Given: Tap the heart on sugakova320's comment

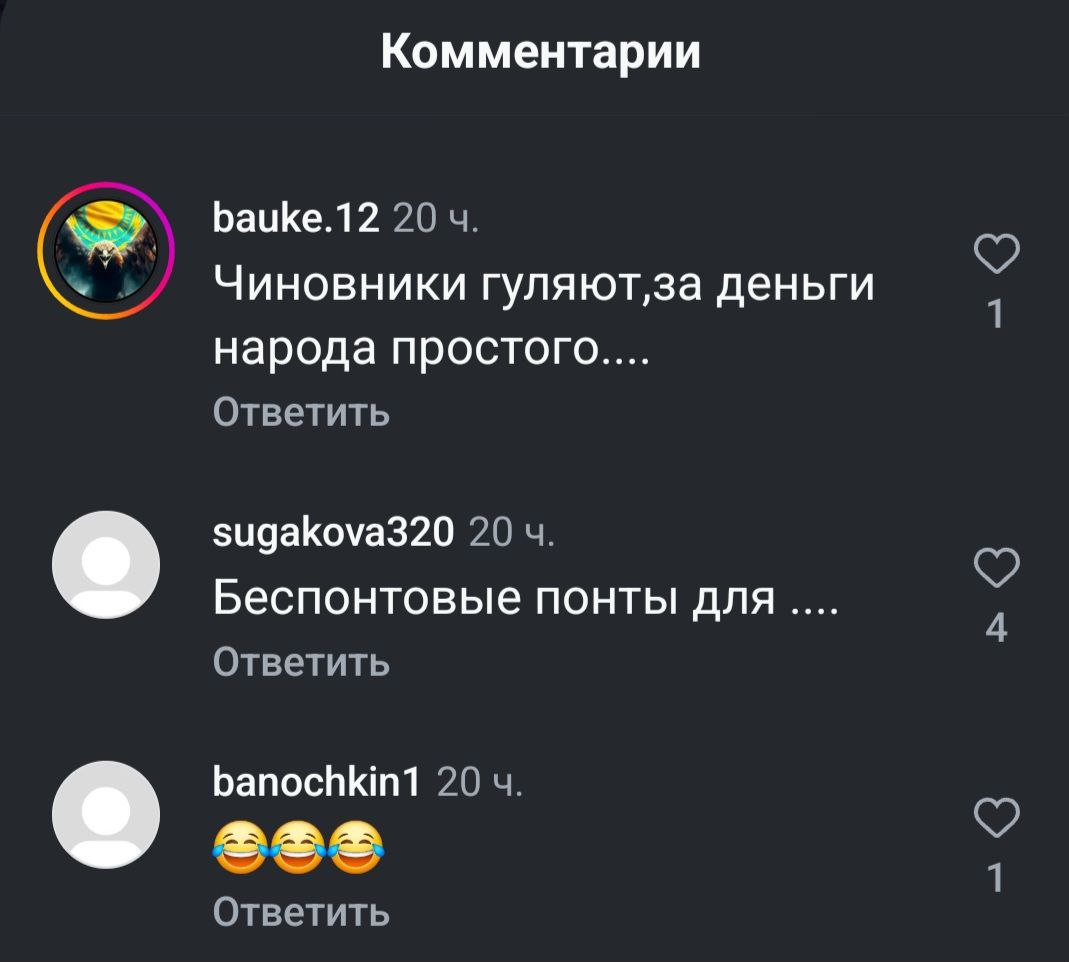Looking at the screenshot, I should point(996,567).
